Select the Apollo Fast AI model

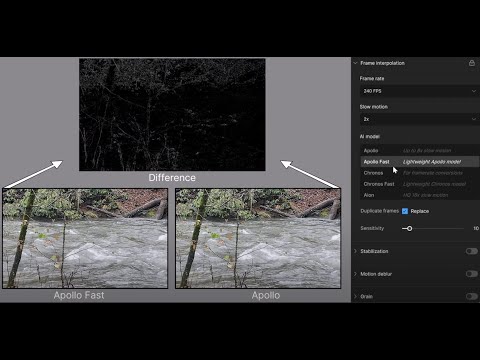click(x=419, y=162)
